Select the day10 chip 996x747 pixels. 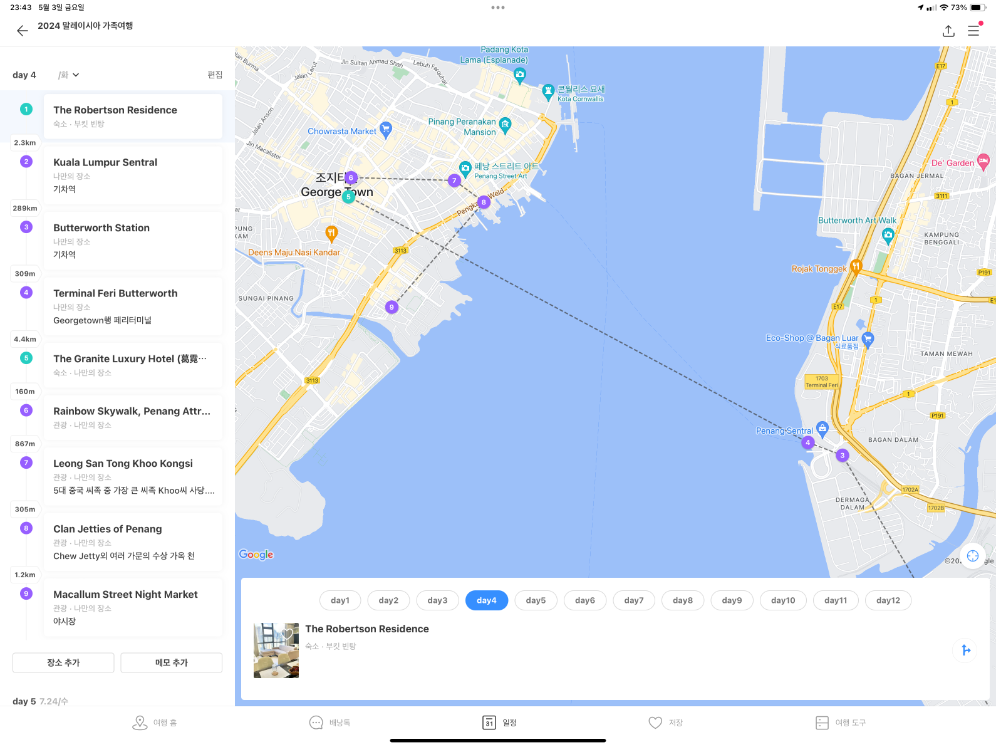(x=783, y=600)
